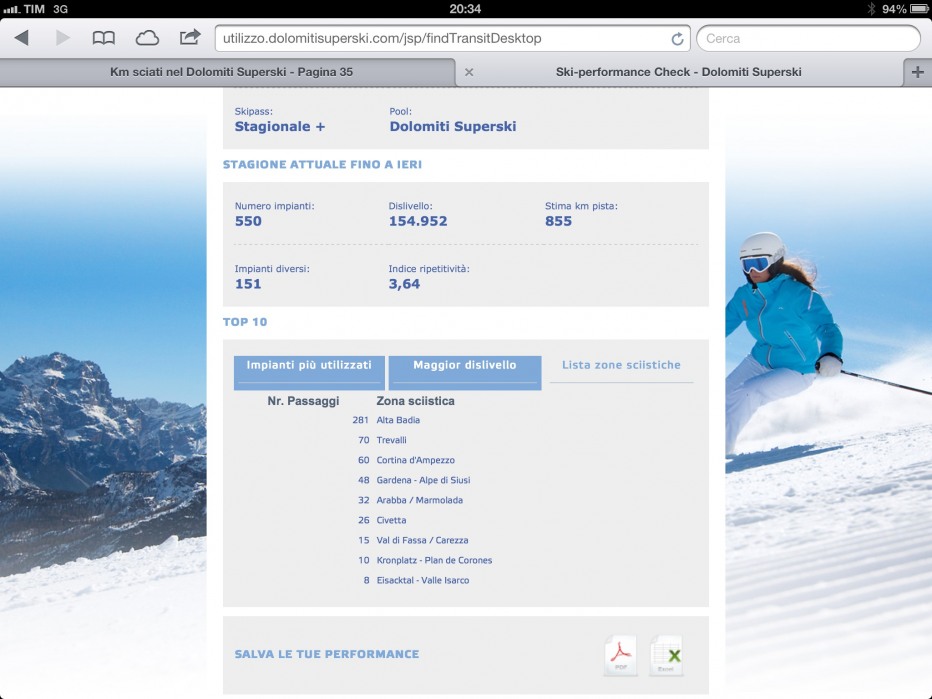Image resolution: width=932 pixels, height=699 pixels.
Task: Click Salva le tue performance heading
Action: [x=326, y=654]
